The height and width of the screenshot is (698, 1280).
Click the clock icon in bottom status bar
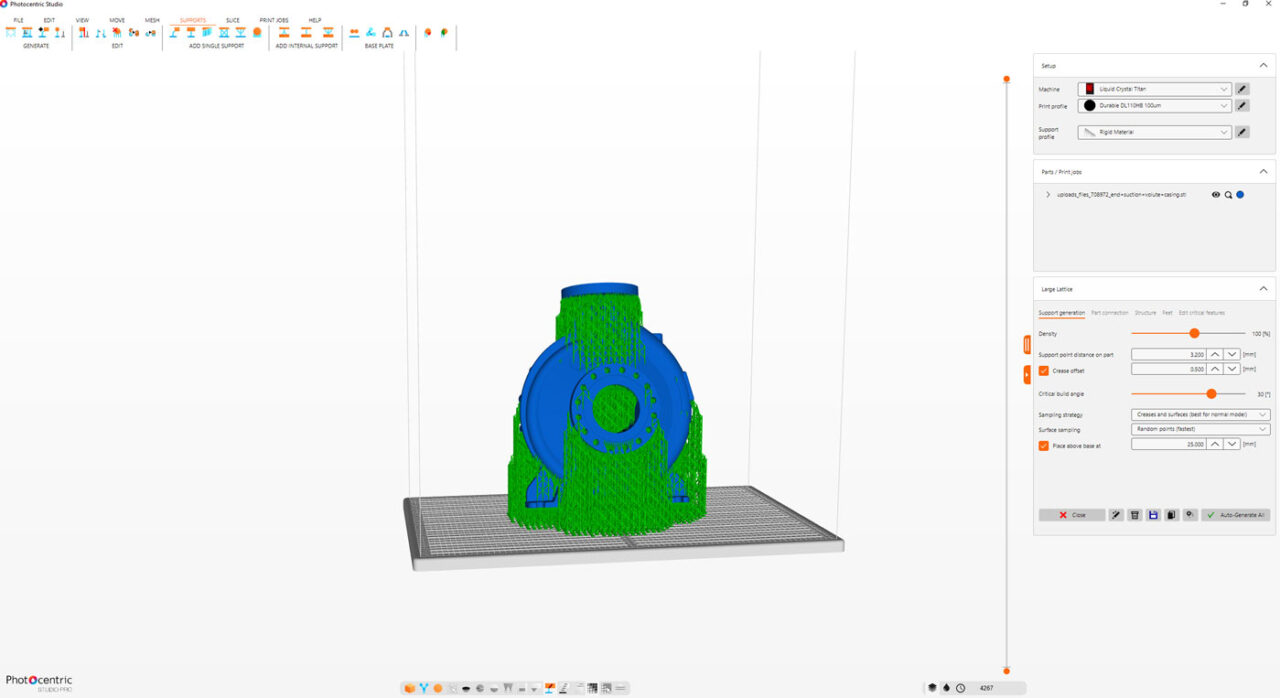(960, 688)
